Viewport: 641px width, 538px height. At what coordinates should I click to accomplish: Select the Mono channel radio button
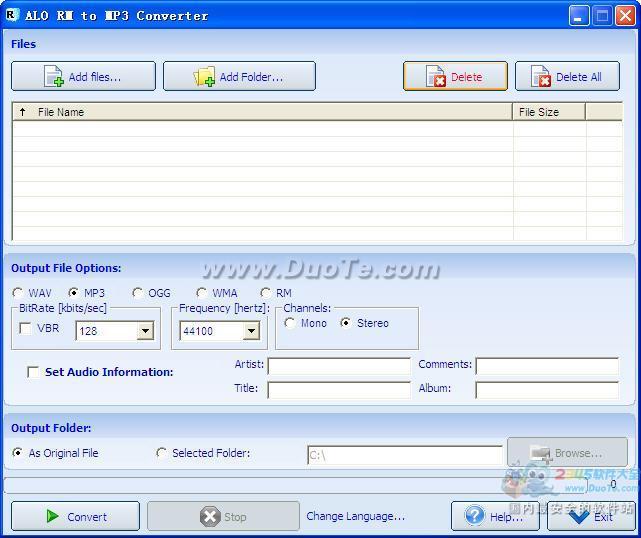click(290, 323)
